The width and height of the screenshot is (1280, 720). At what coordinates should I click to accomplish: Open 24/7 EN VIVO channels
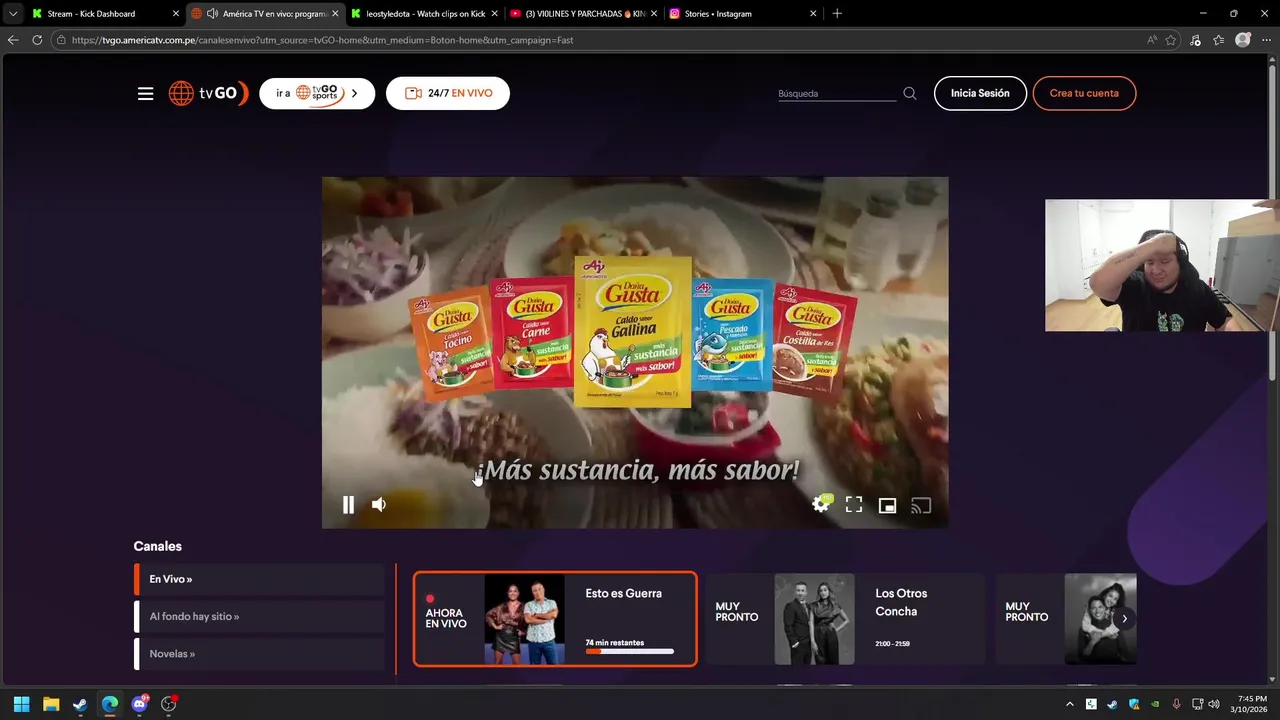click(x=448, y=93)
